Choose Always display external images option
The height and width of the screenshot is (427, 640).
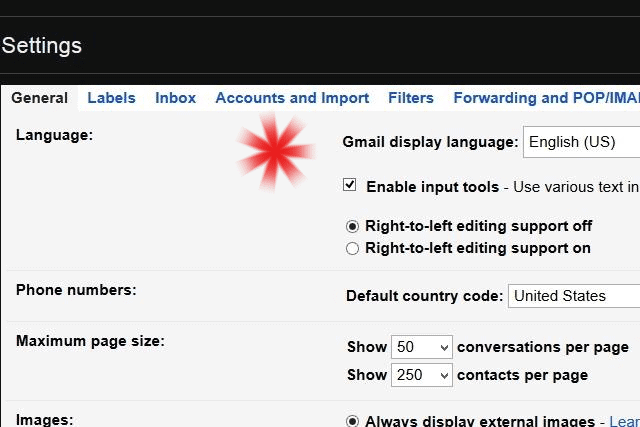point(352,422)
